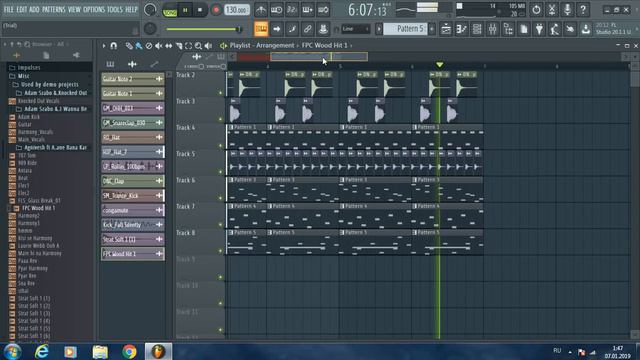Open Google Chrome from taskbar
This screenshot has width=640, height=360.
pos(129,351)
